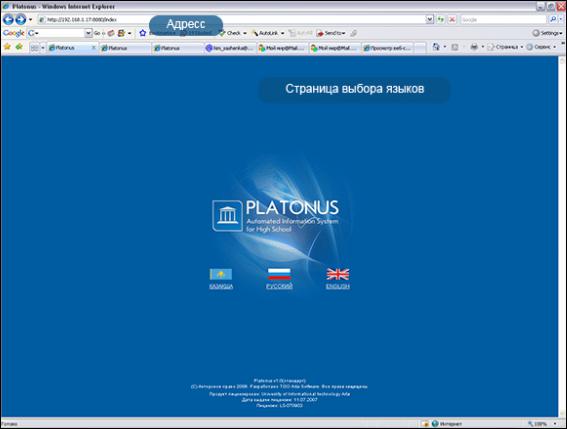This screenshot has height=429, width=567.
Task: Go forward with the browser Forward arrow
Action: tap(21, 19)
